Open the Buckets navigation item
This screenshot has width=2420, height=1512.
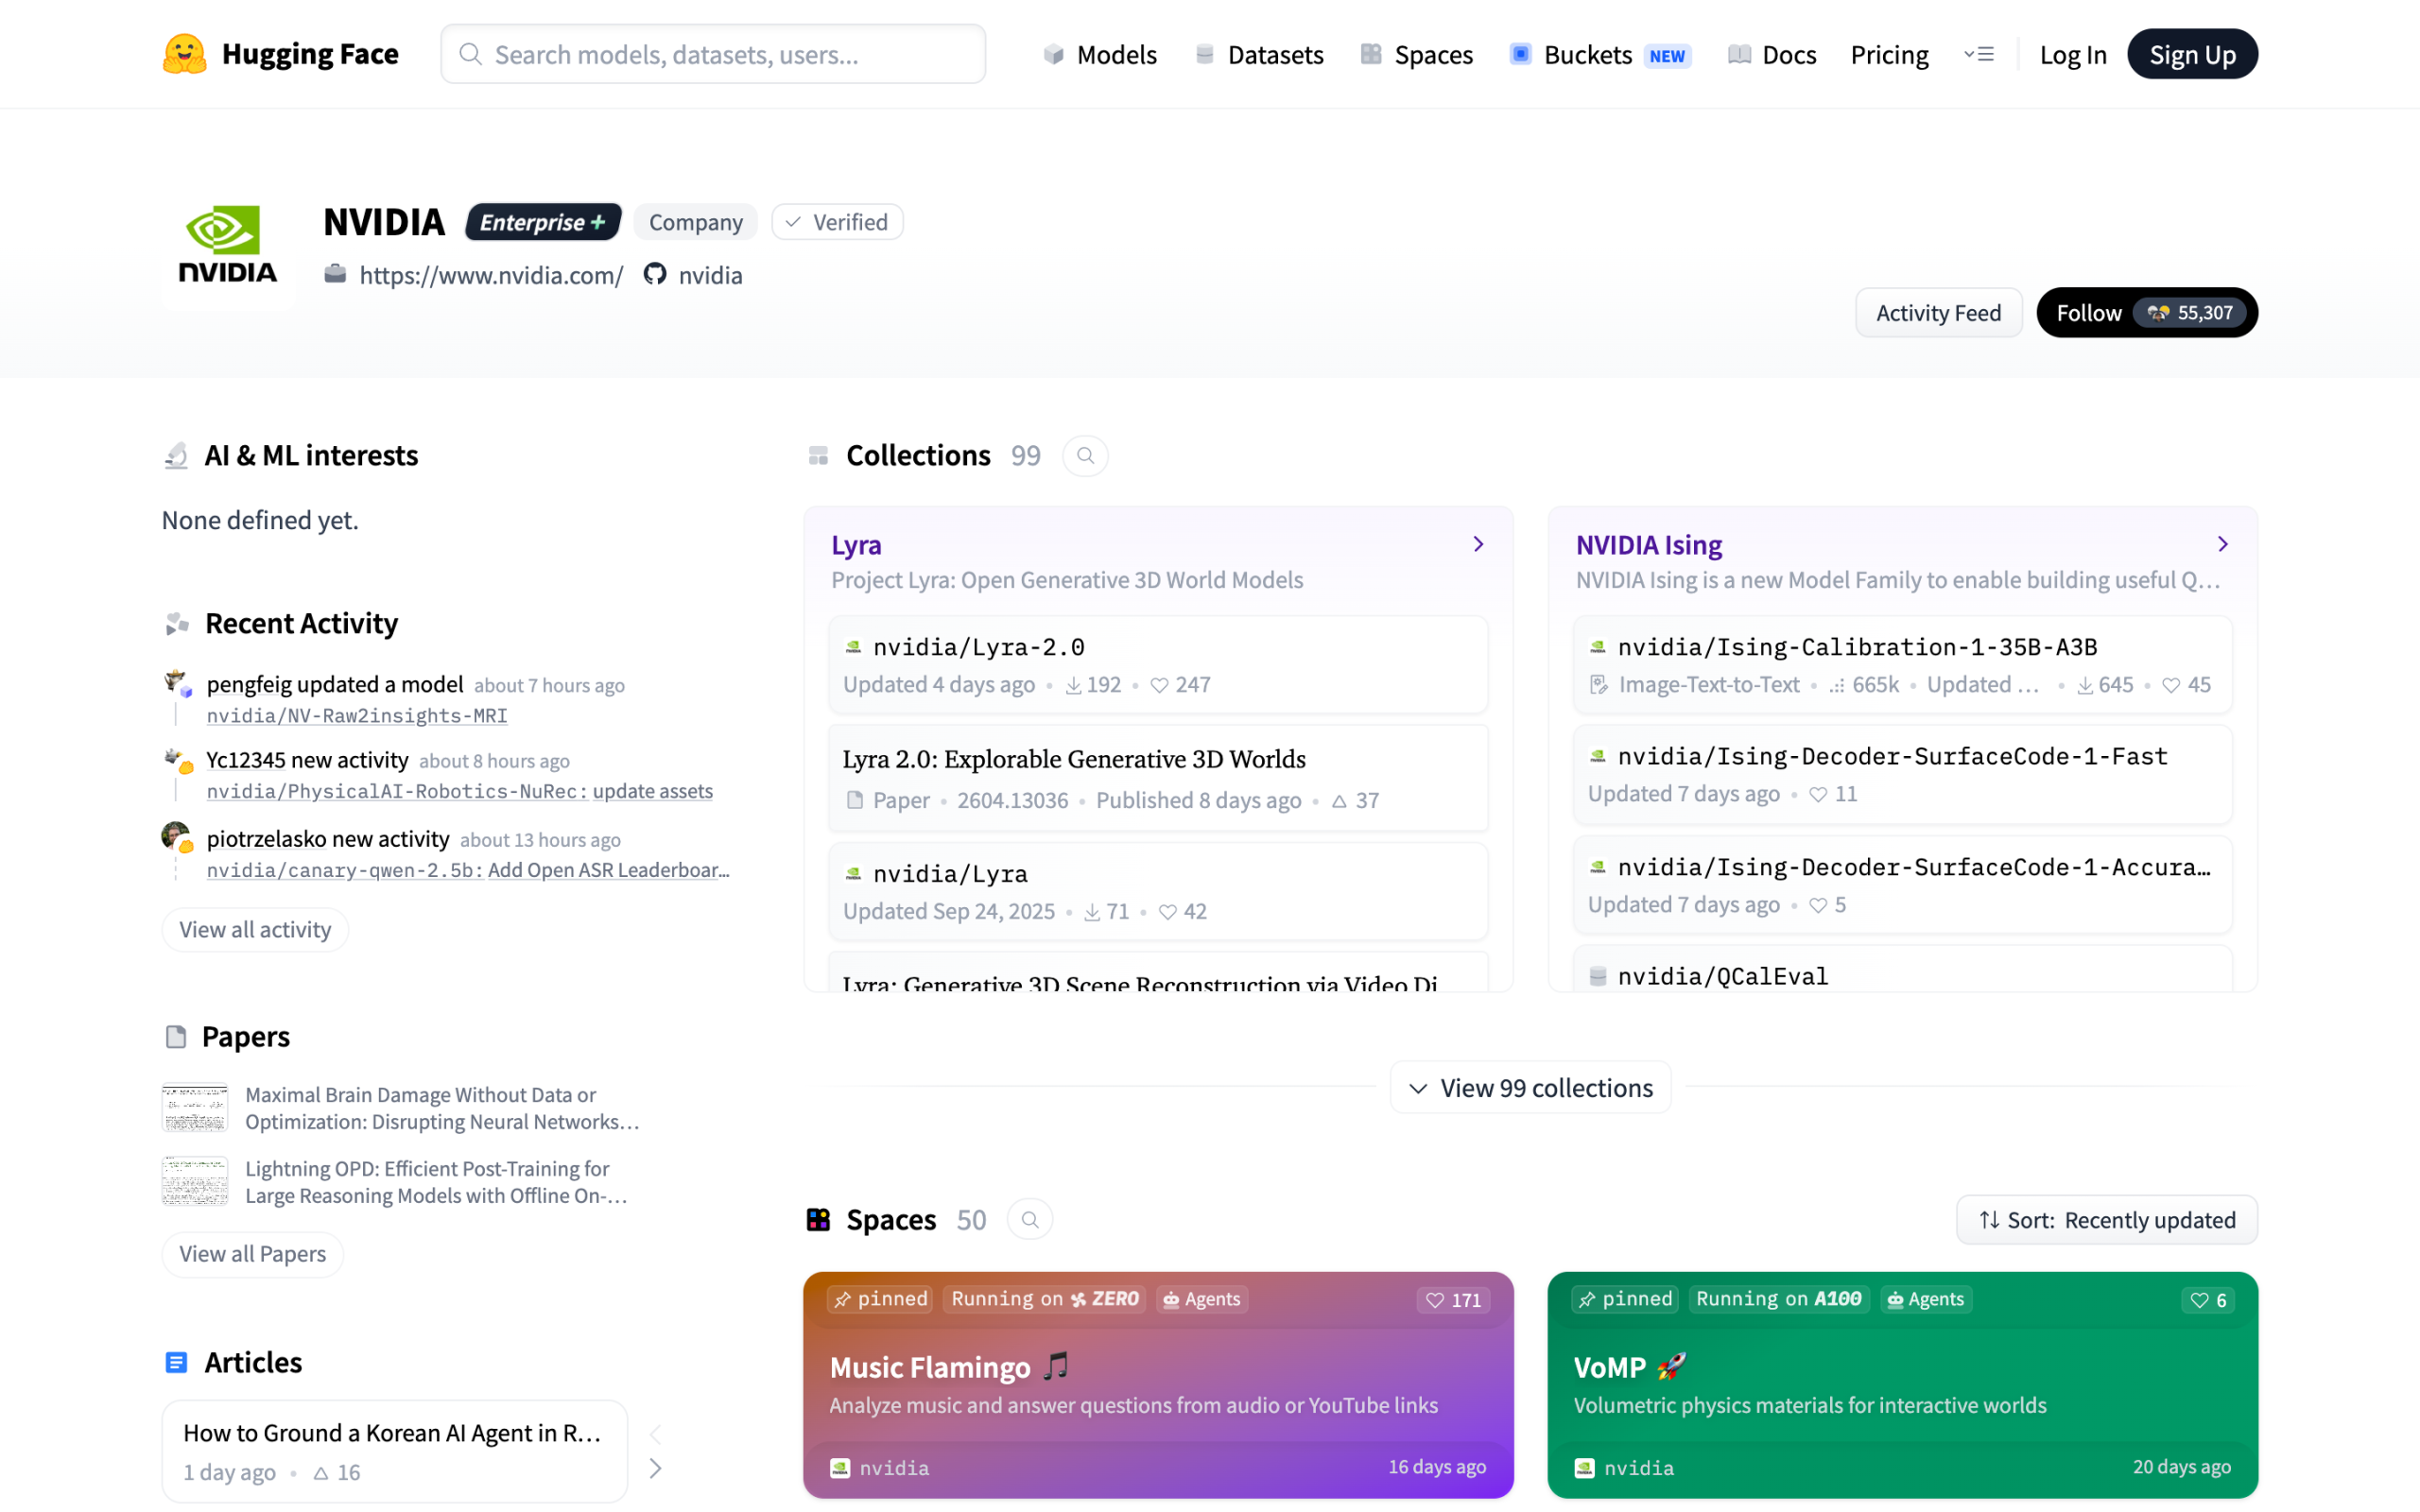coord(1587,54)
